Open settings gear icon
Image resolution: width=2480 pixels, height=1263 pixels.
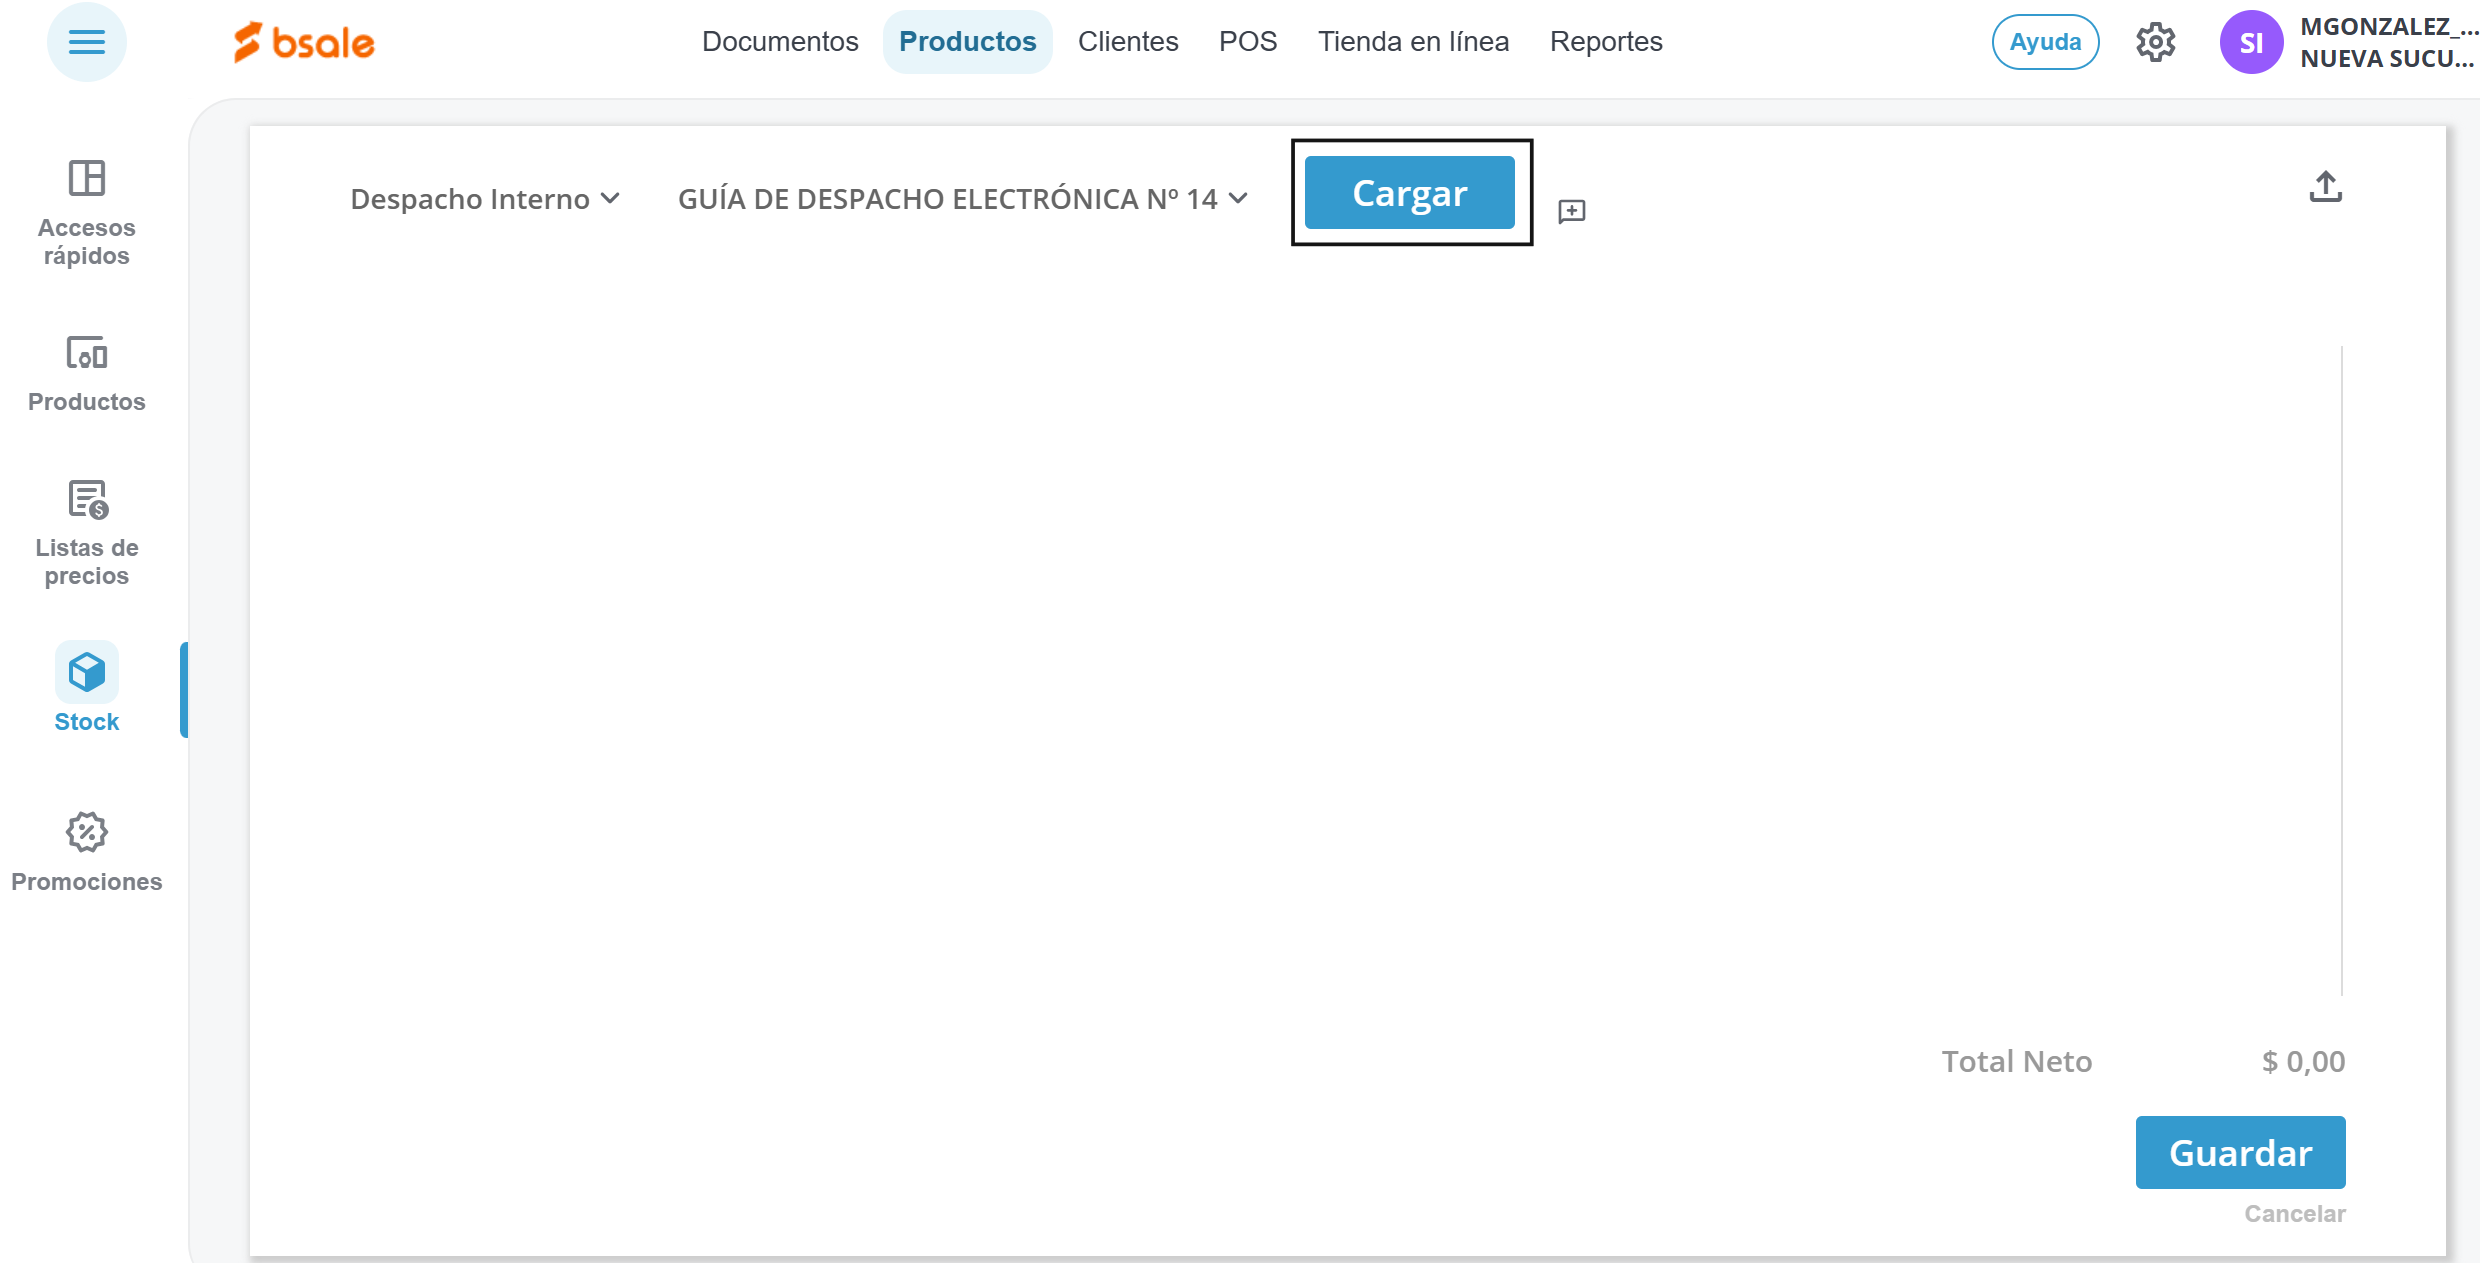pyautogui.click(x=2155, y=42)
